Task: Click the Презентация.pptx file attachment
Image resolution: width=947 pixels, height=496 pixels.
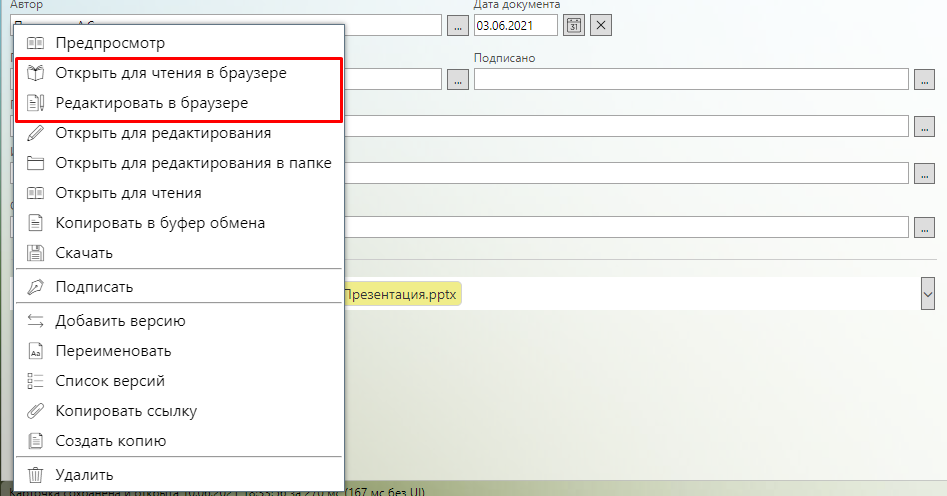Action: click(402, 295)
